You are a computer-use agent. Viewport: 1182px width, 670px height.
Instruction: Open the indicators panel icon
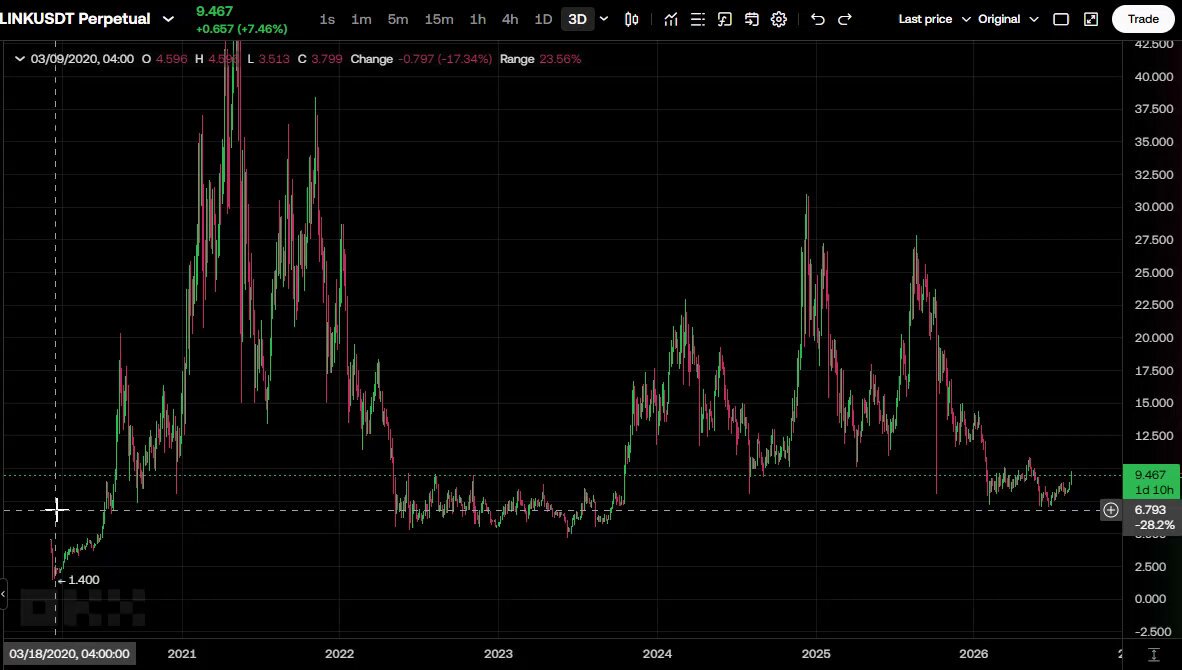(670, 20)
